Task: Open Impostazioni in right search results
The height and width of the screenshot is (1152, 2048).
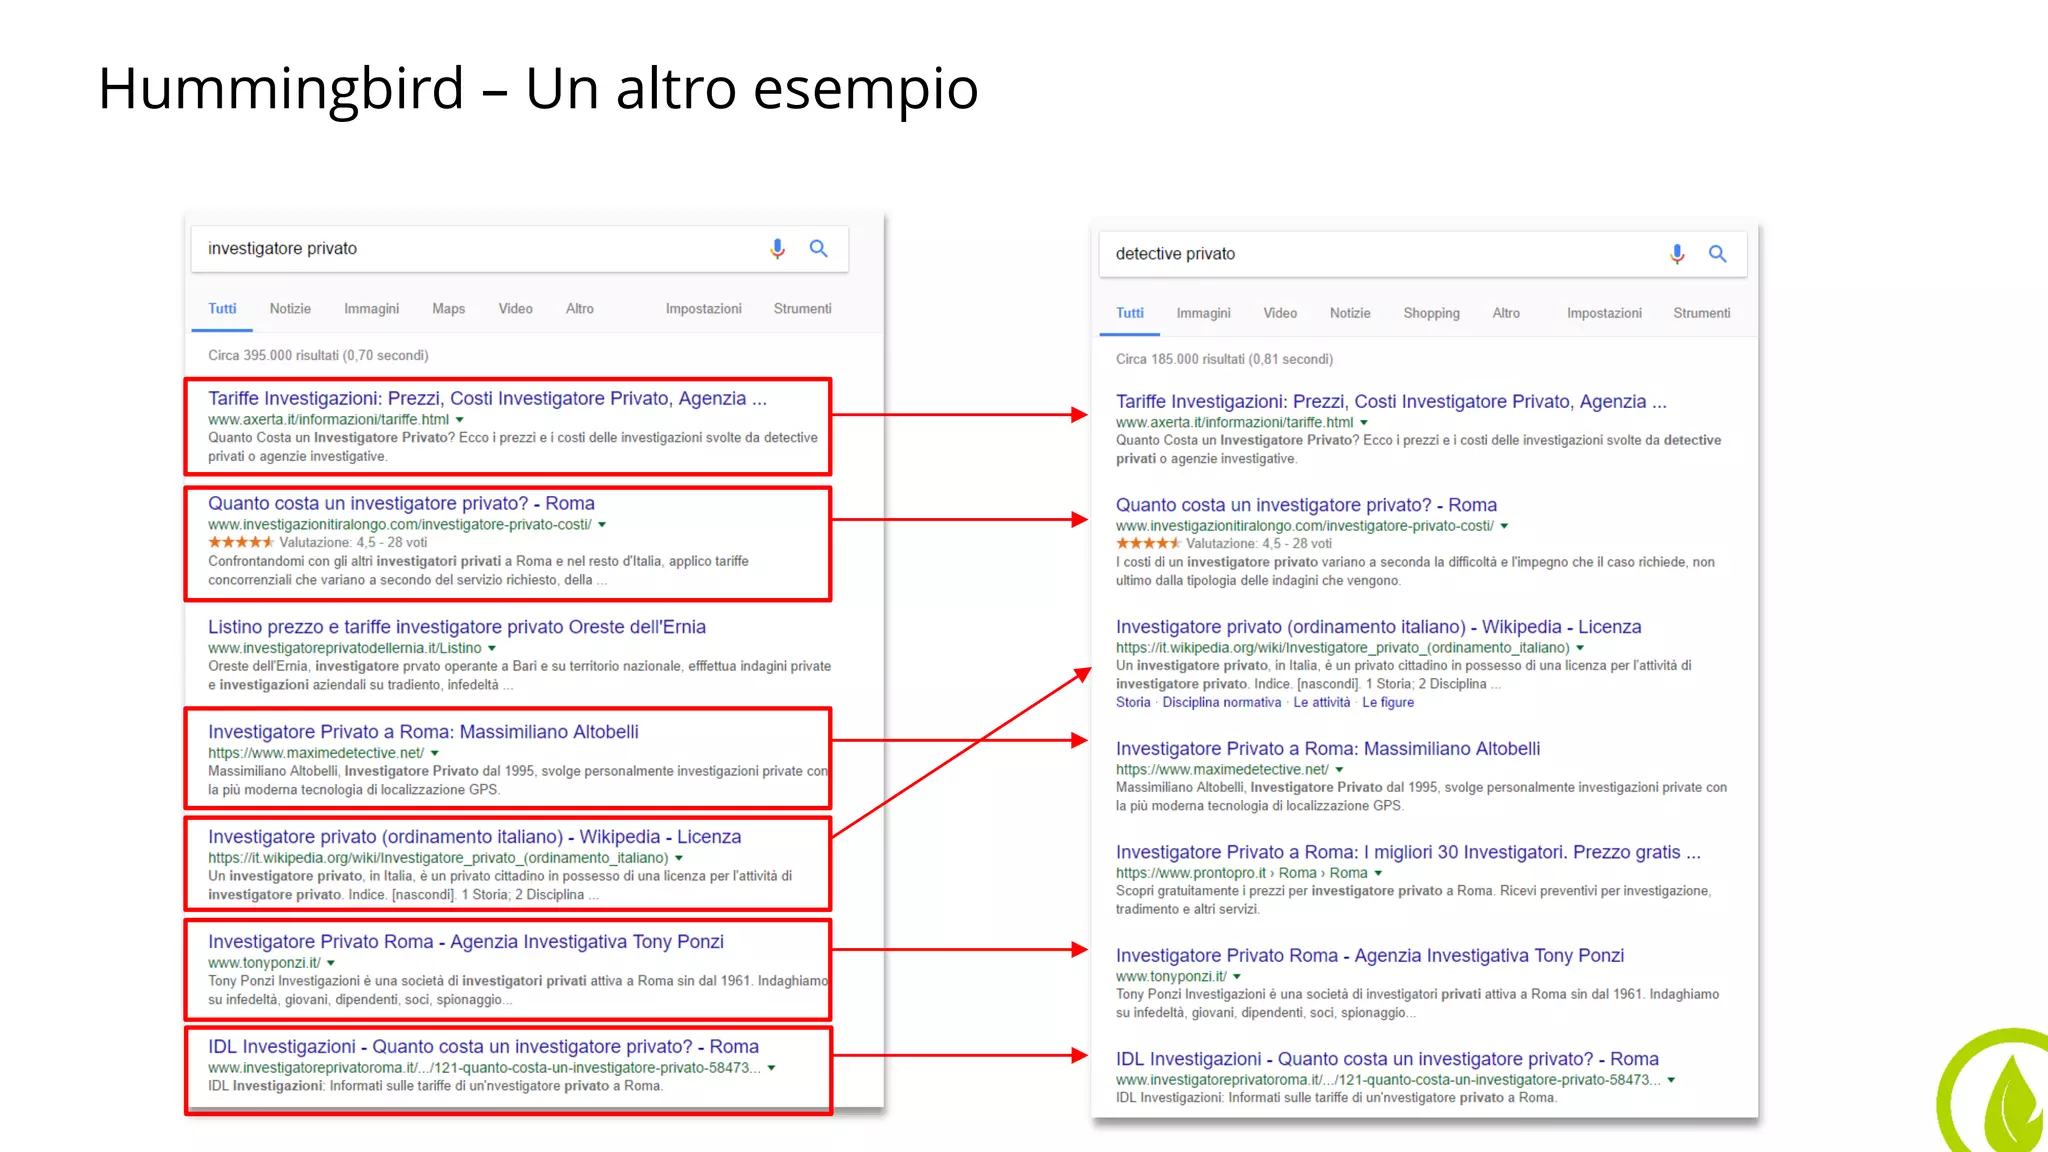Action: point(1604,313)
